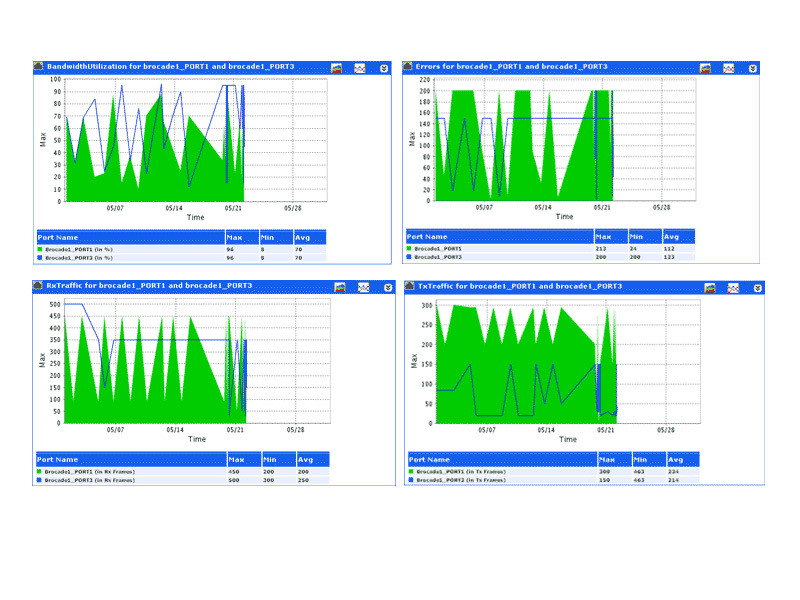Screen dimensions: 800x600
Task: Click Max value 150 in TxTraffic table
Action: [604, 480]
